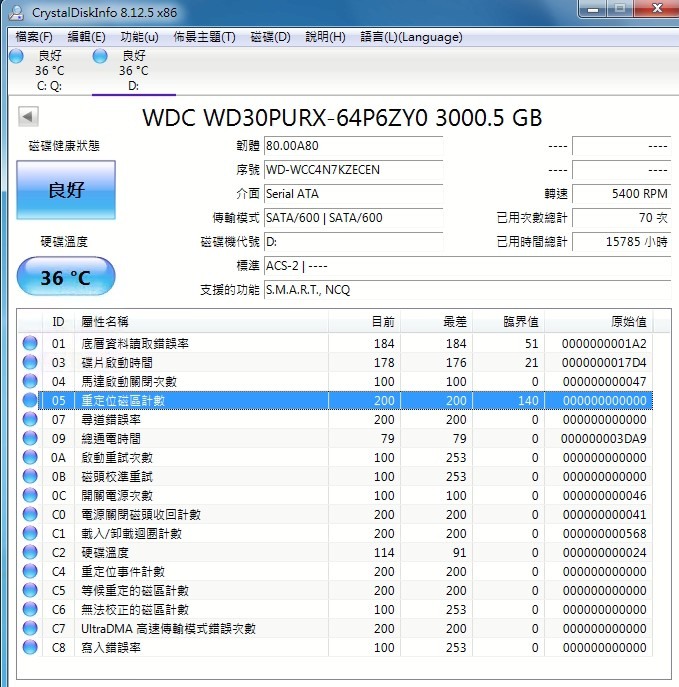Click status orb of attribute 0A

tap(30, 457)
